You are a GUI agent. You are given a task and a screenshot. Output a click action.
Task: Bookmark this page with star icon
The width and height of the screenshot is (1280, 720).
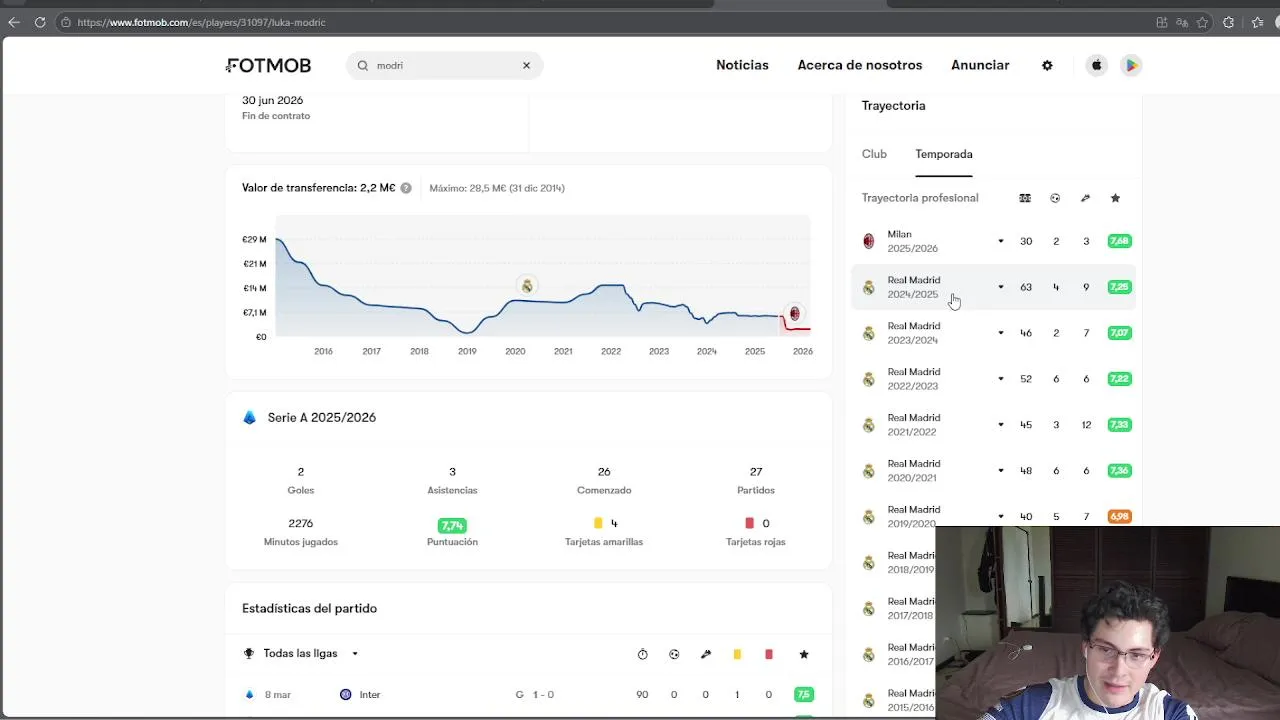1202,22
